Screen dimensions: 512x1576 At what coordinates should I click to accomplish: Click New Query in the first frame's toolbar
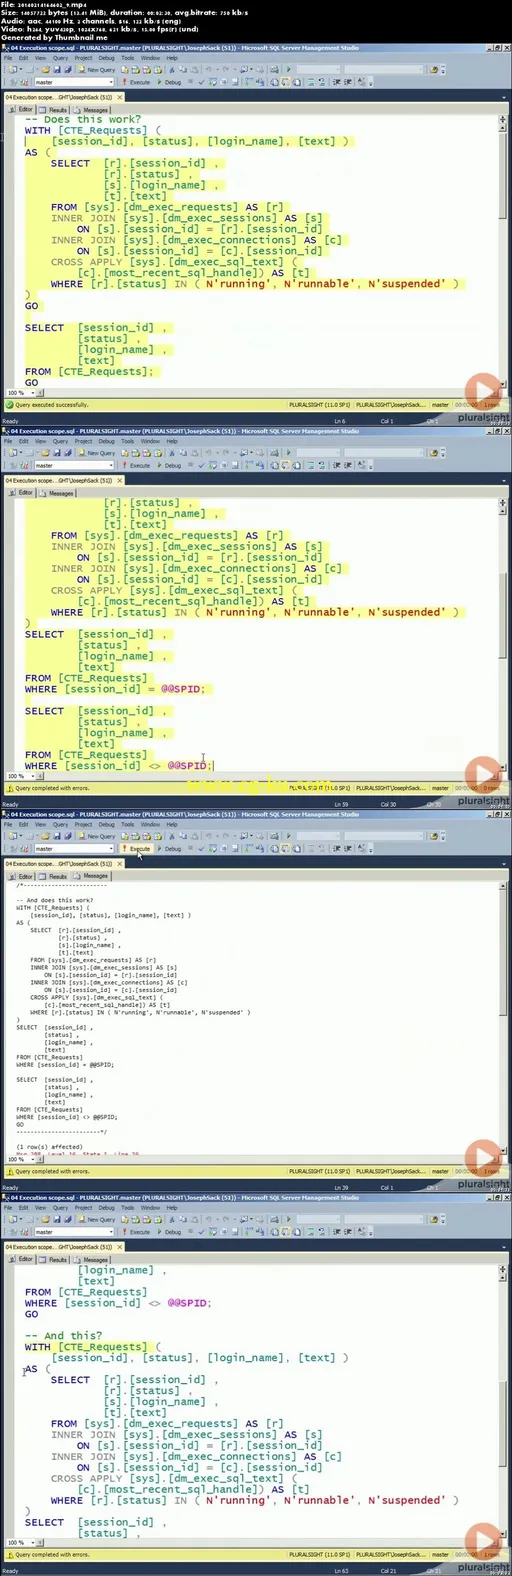tap(98, 70)
